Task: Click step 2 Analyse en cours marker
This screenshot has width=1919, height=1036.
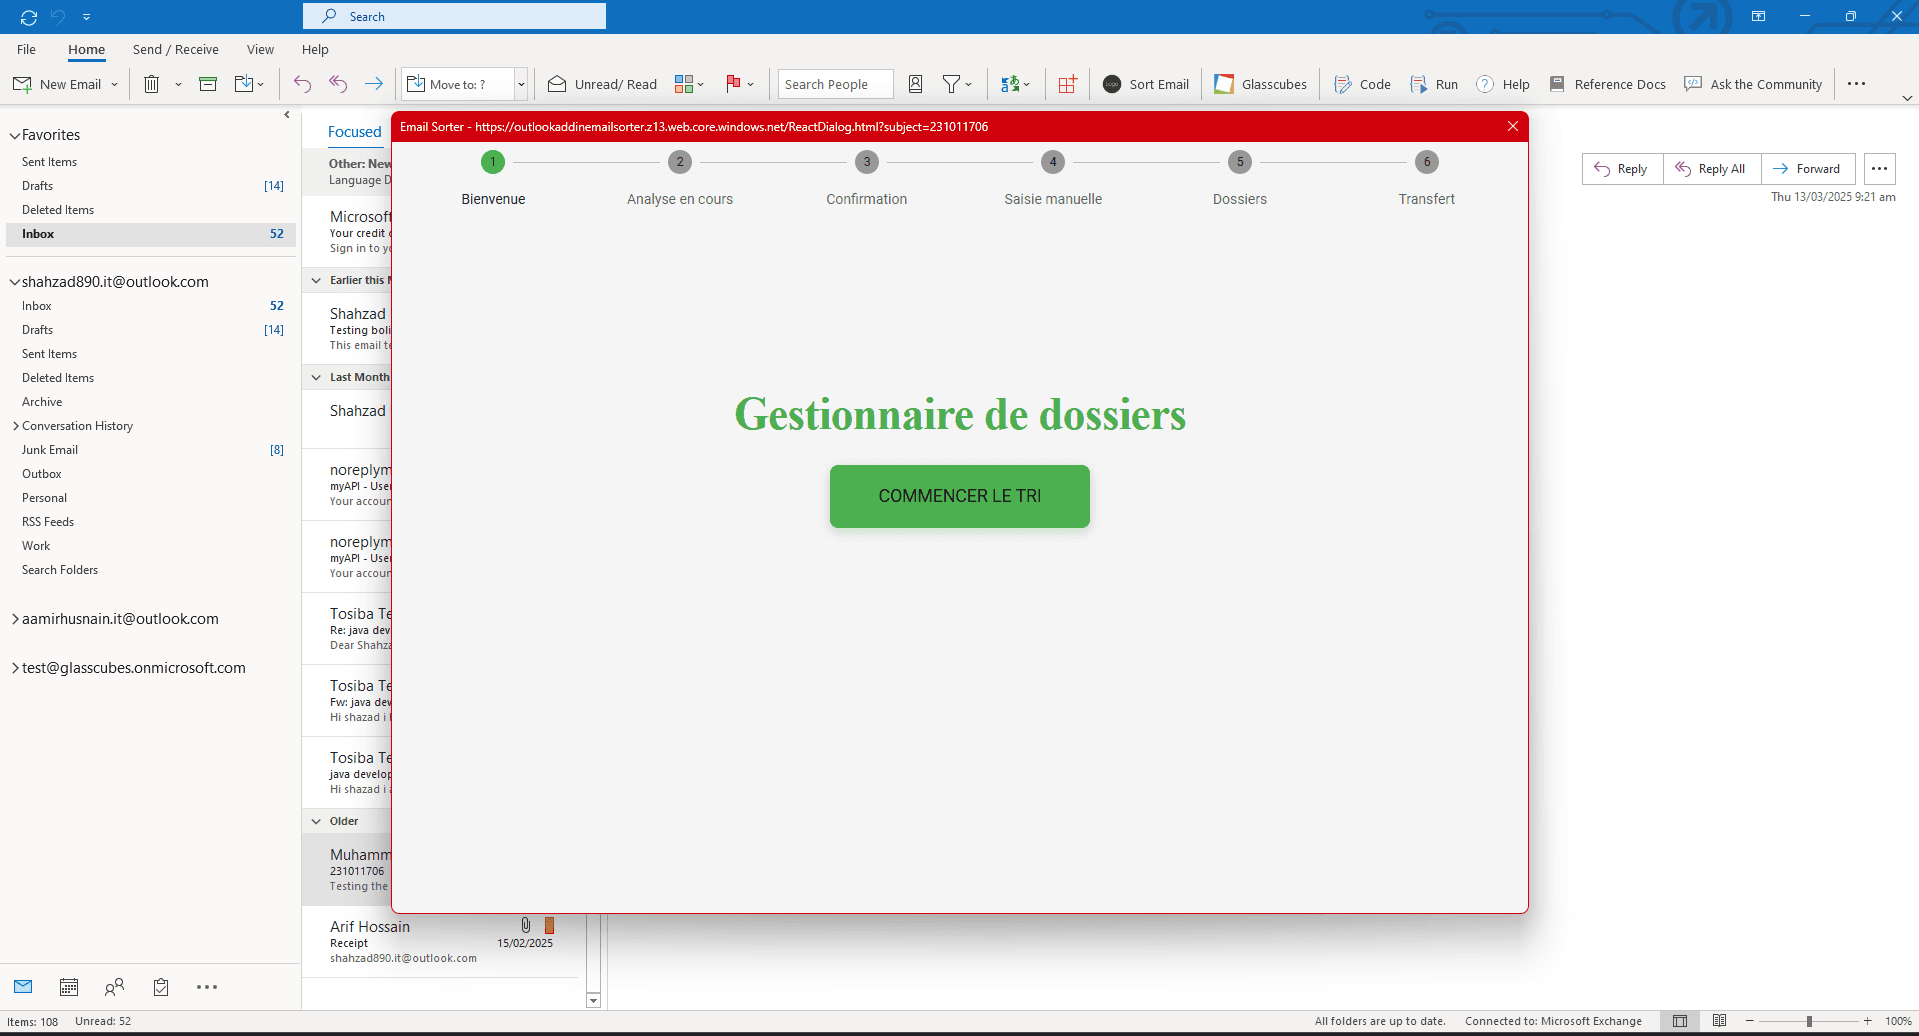Action: point(680,162)
